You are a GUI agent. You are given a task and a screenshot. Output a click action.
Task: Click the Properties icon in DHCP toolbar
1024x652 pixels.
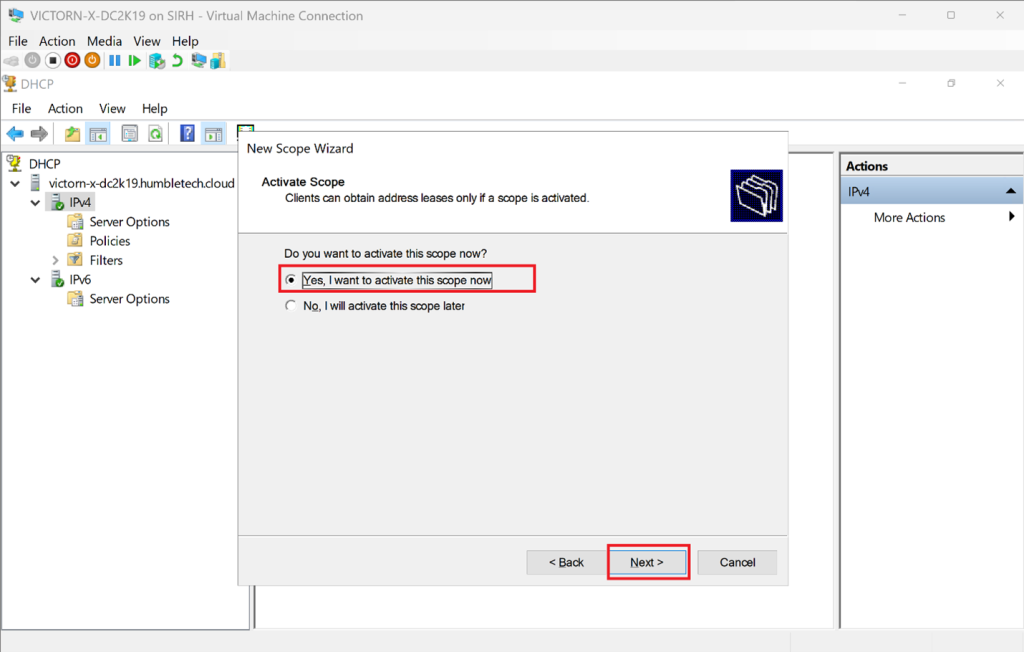pyautogui.click(x=129, y=134)
